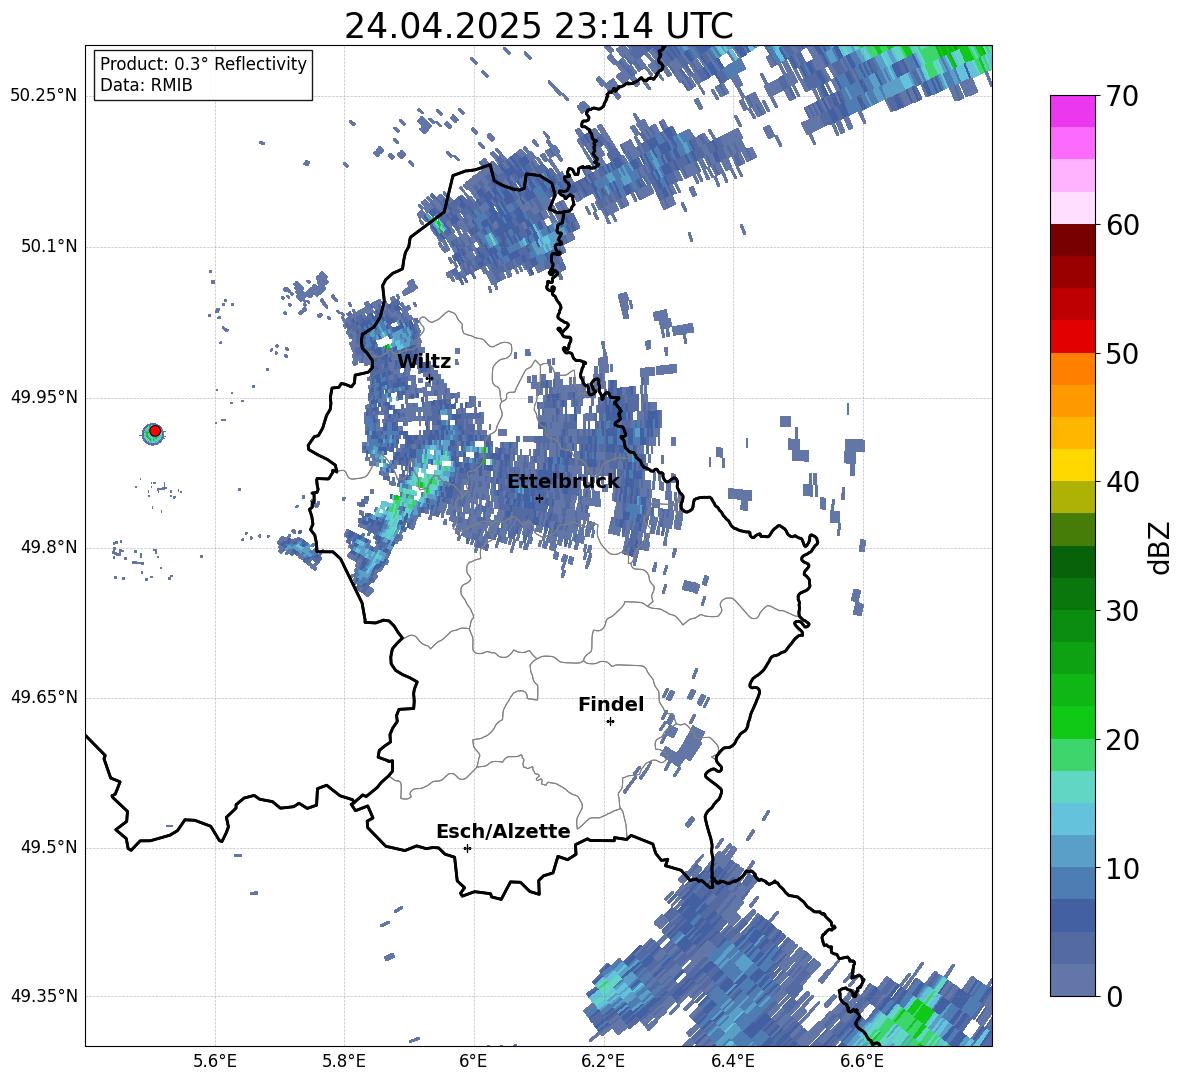Click the colorbar tick label 30

pos(1122,611)
